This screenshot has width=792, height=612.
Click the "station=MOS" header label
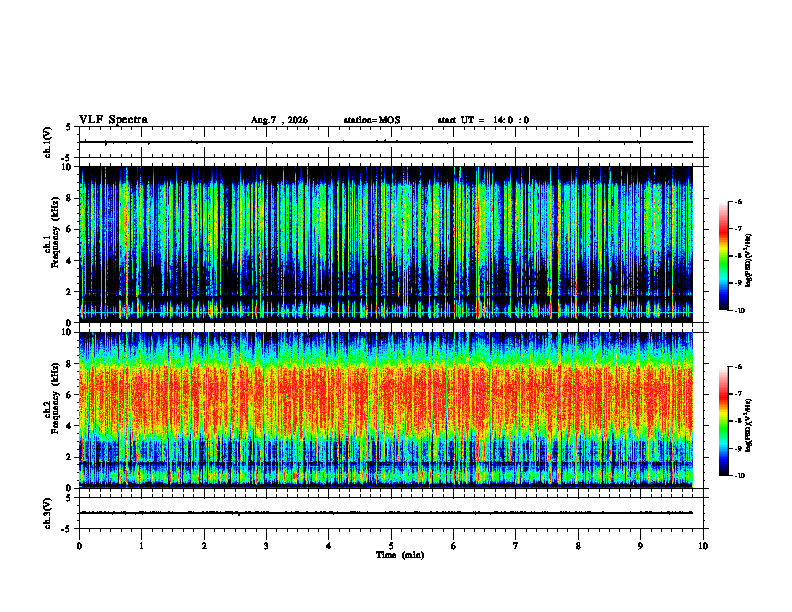click(372, 120)
